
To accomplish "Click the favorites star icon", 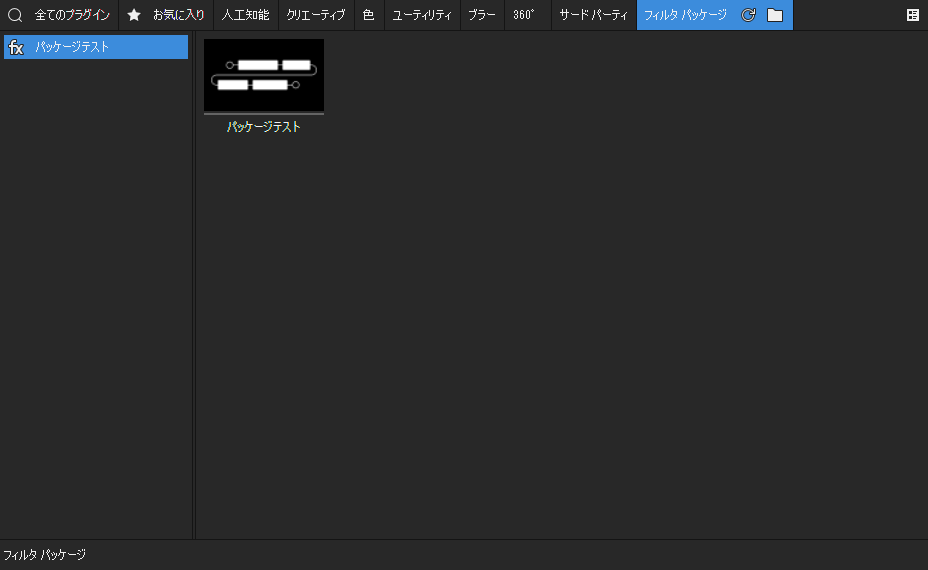I will [134, 15].
